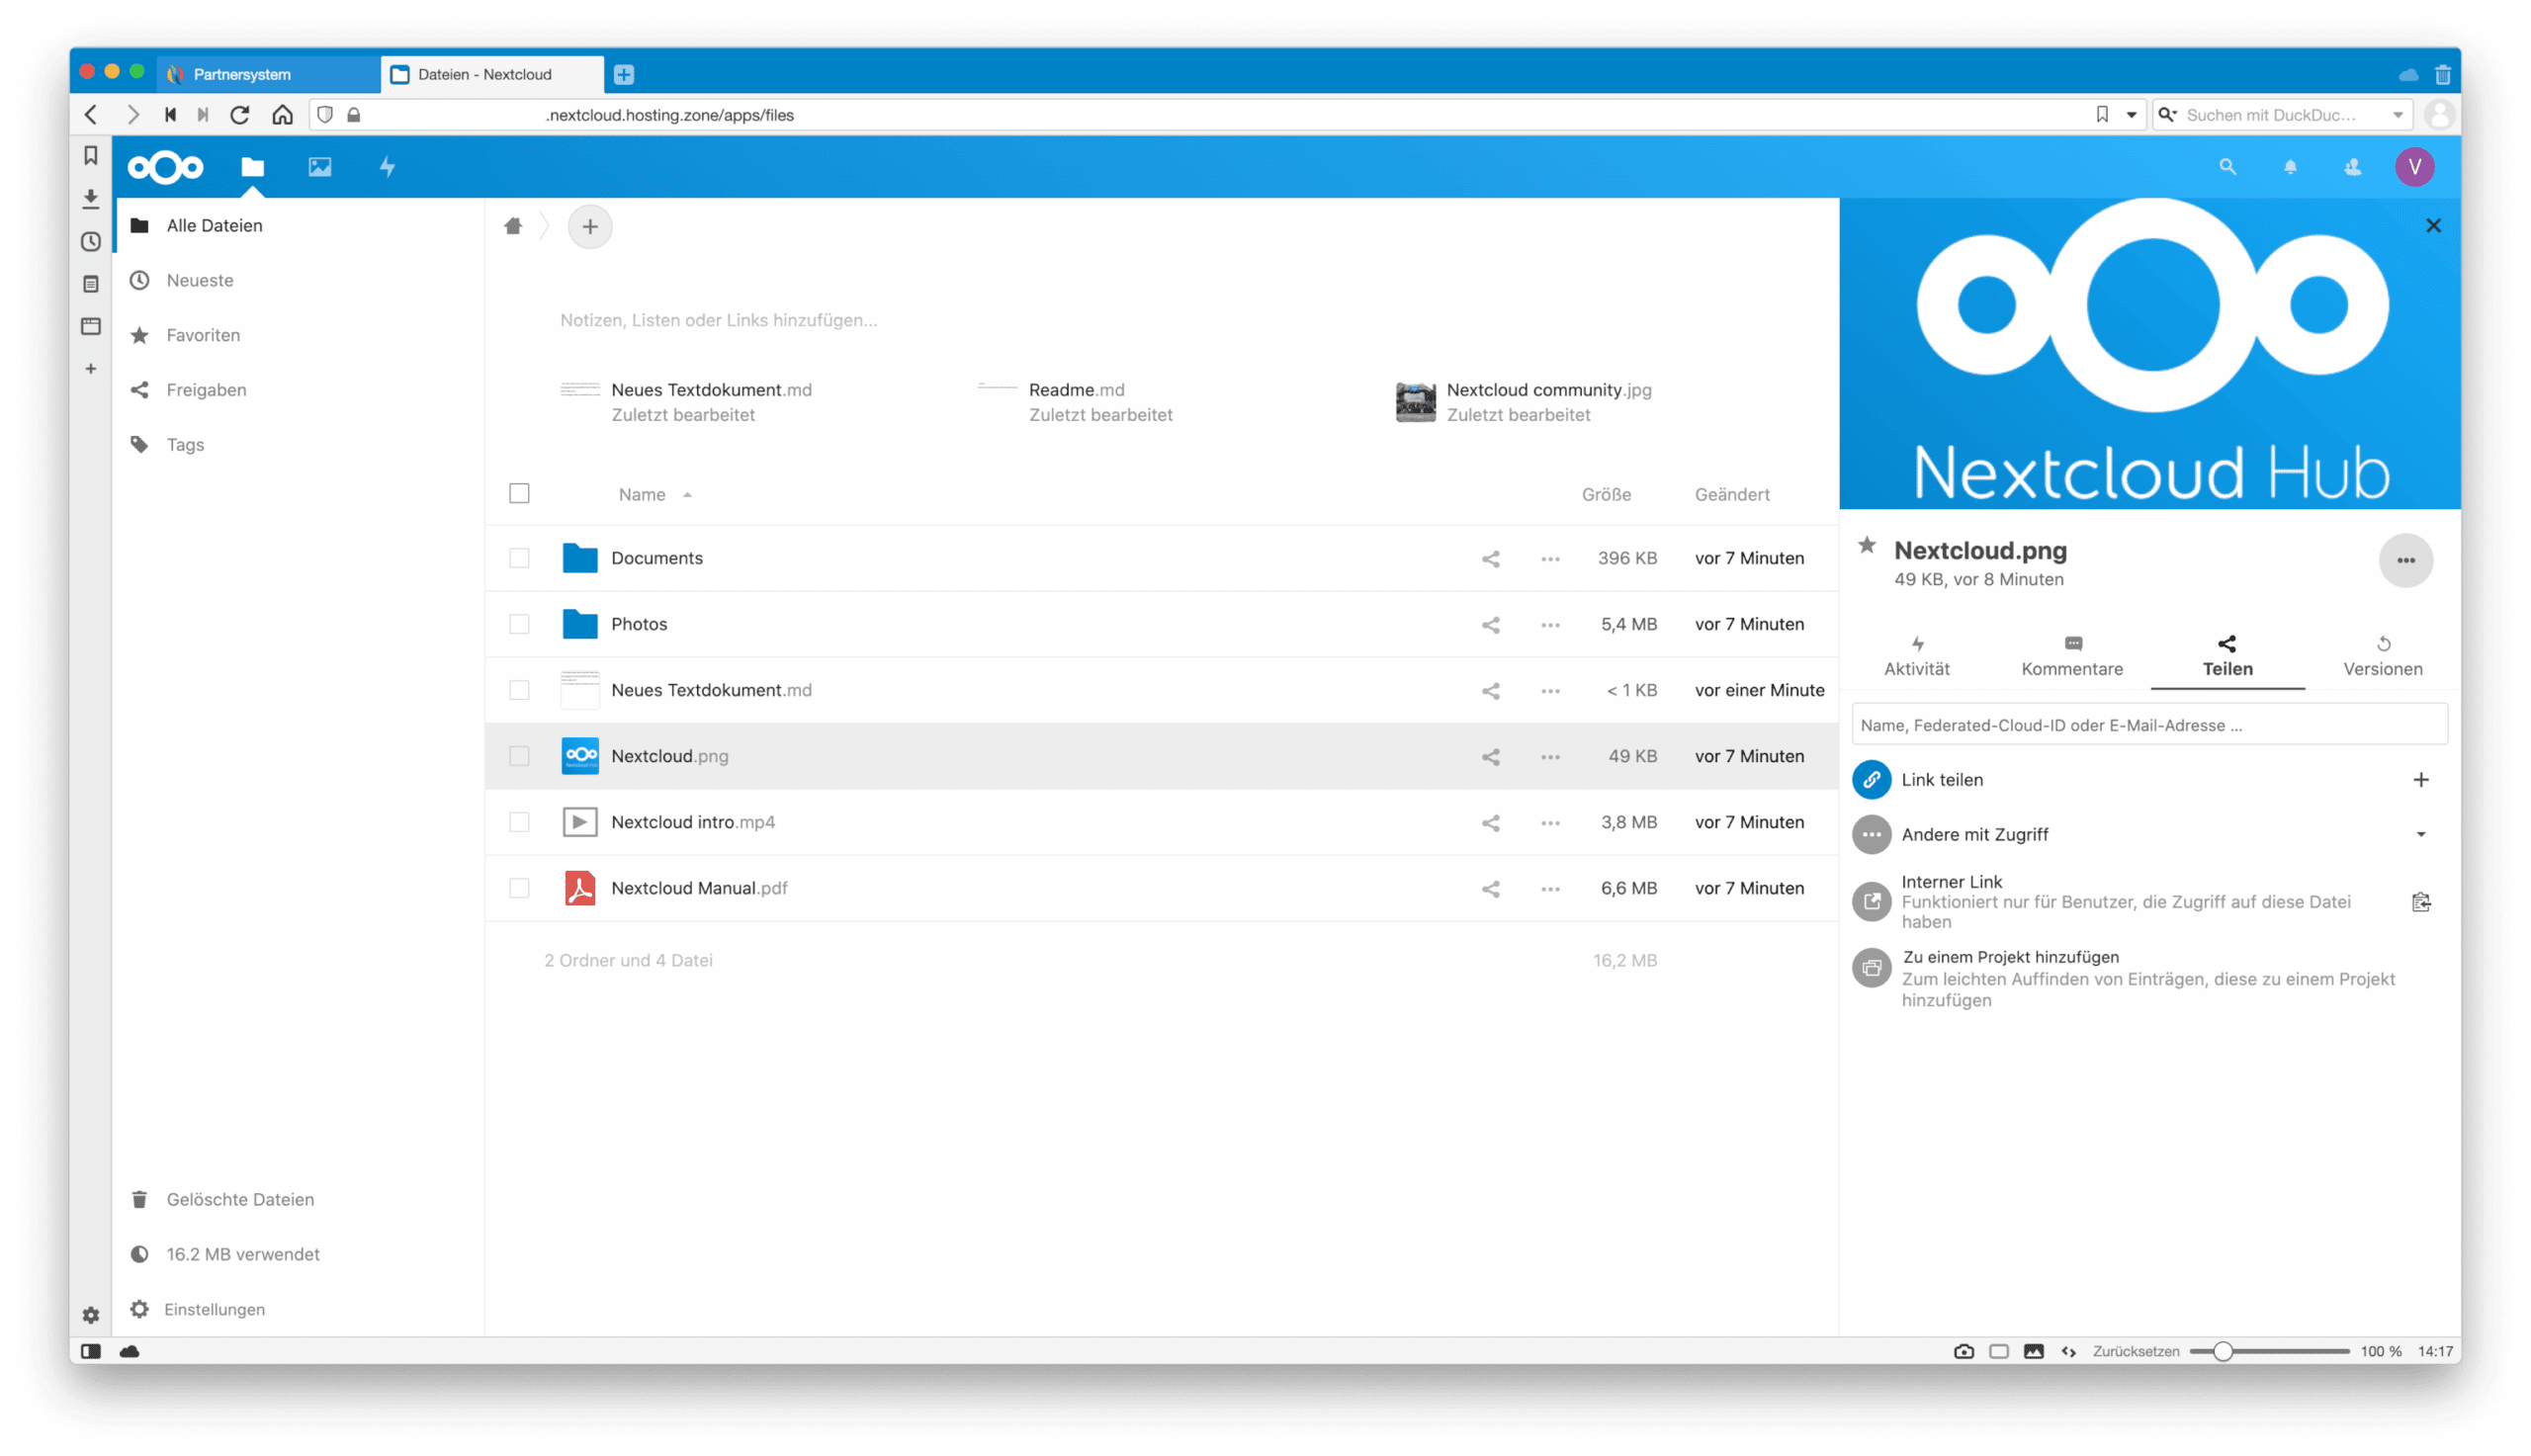Click the home breadcrumb icon
This screenshot has height=1456, width=2531.
[513, 226]
